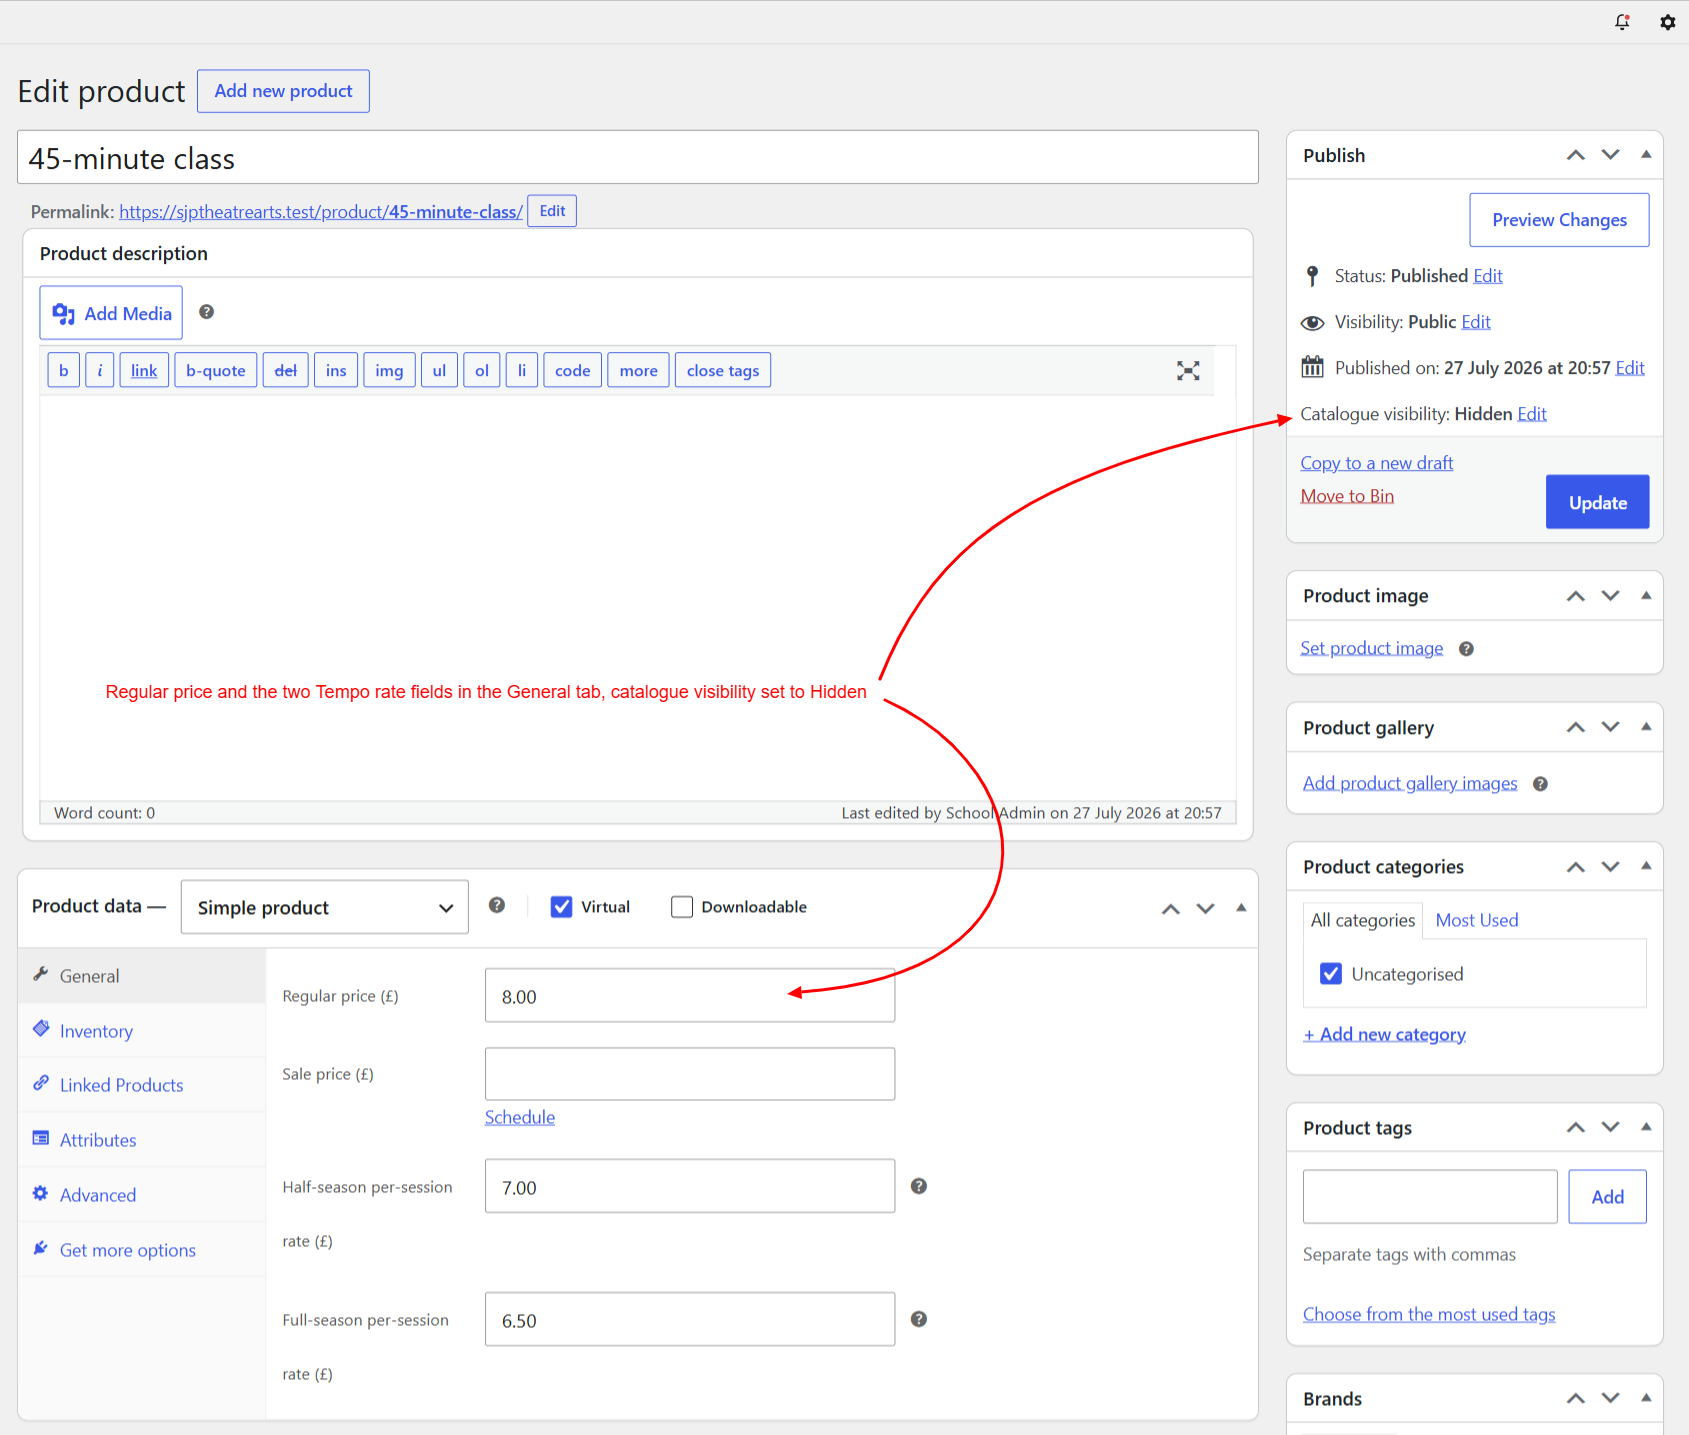Click Move to Bin link
The image size is (1689, 1435).
point(1347,496)
